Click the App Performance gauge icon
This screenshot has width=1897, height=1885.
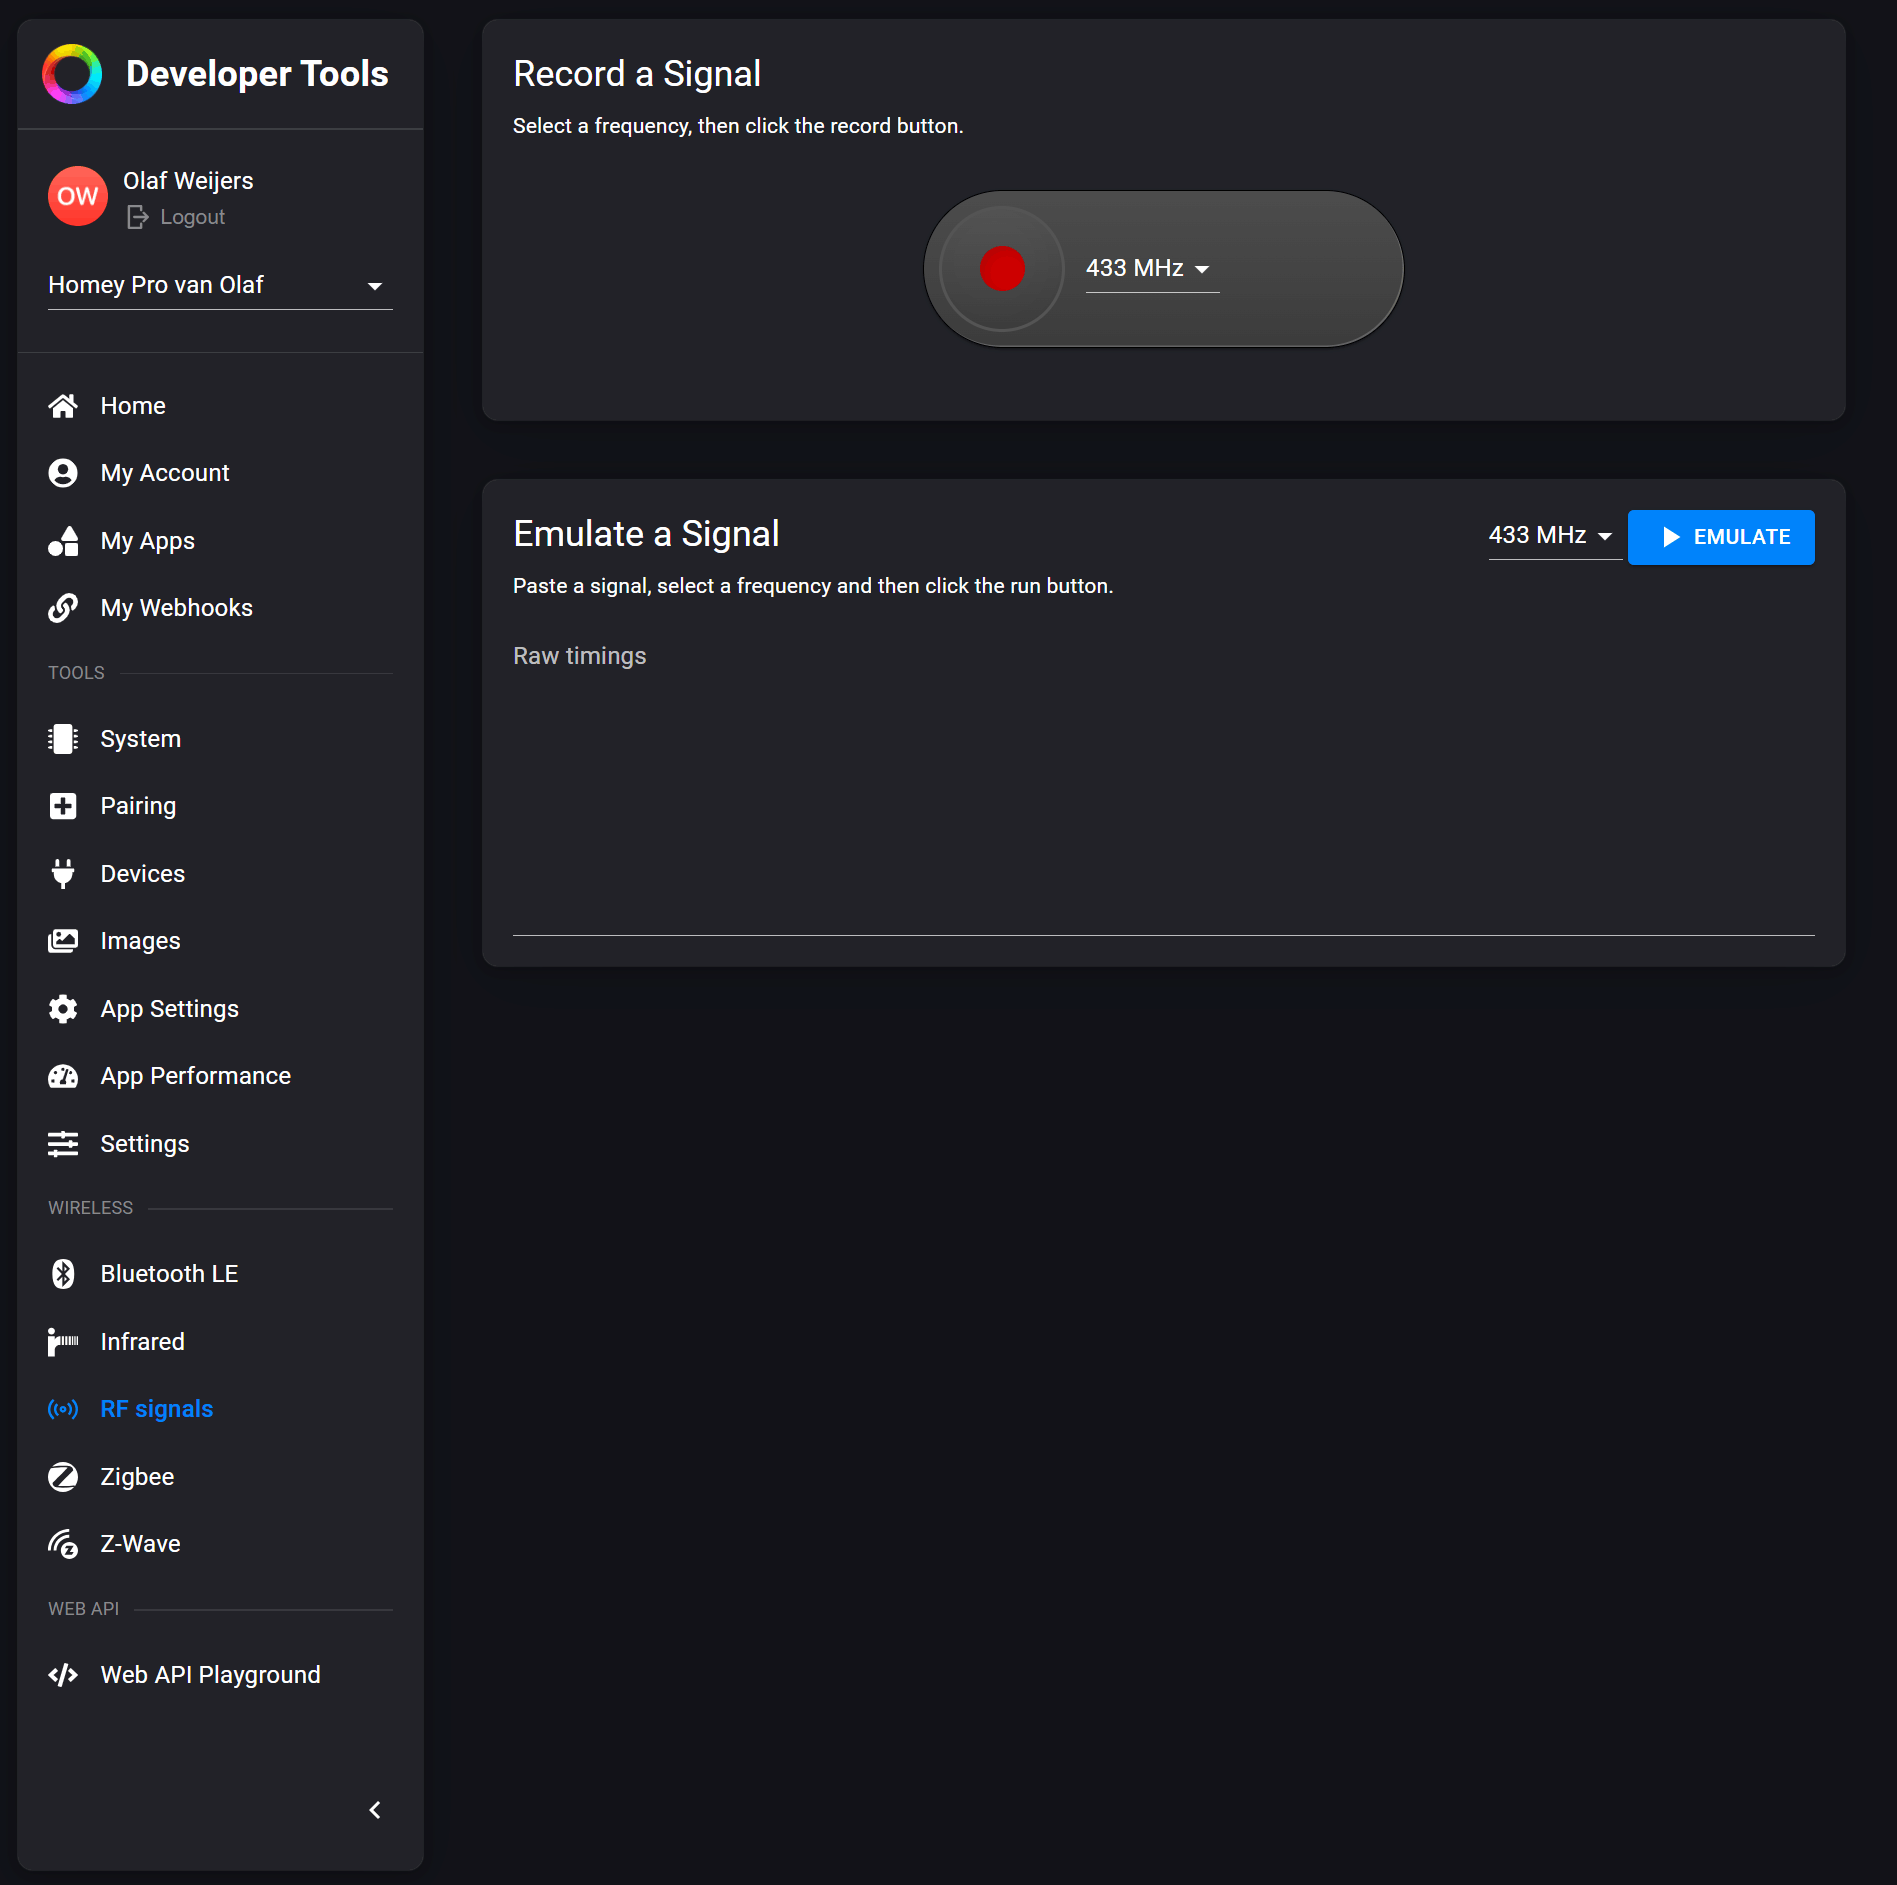click(x=63, y=1076)
